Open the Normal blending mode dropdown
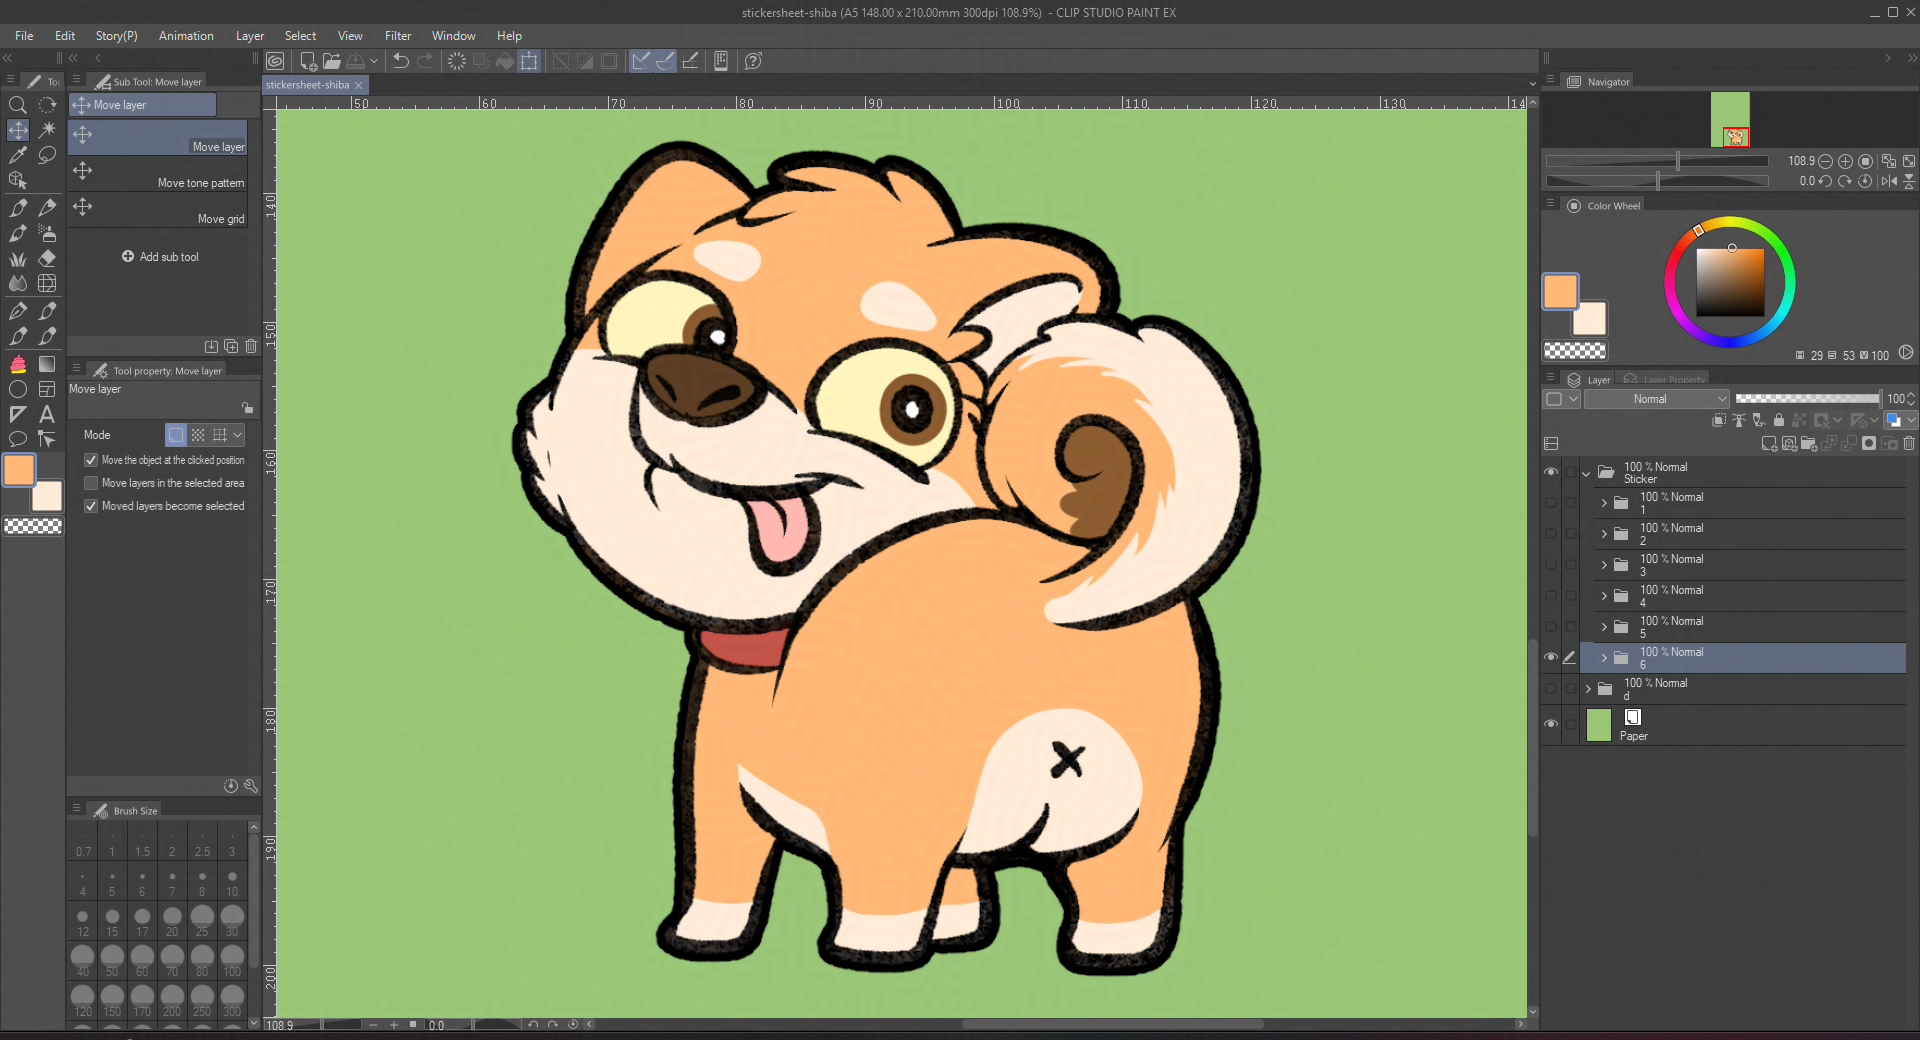 [1656, 399]
